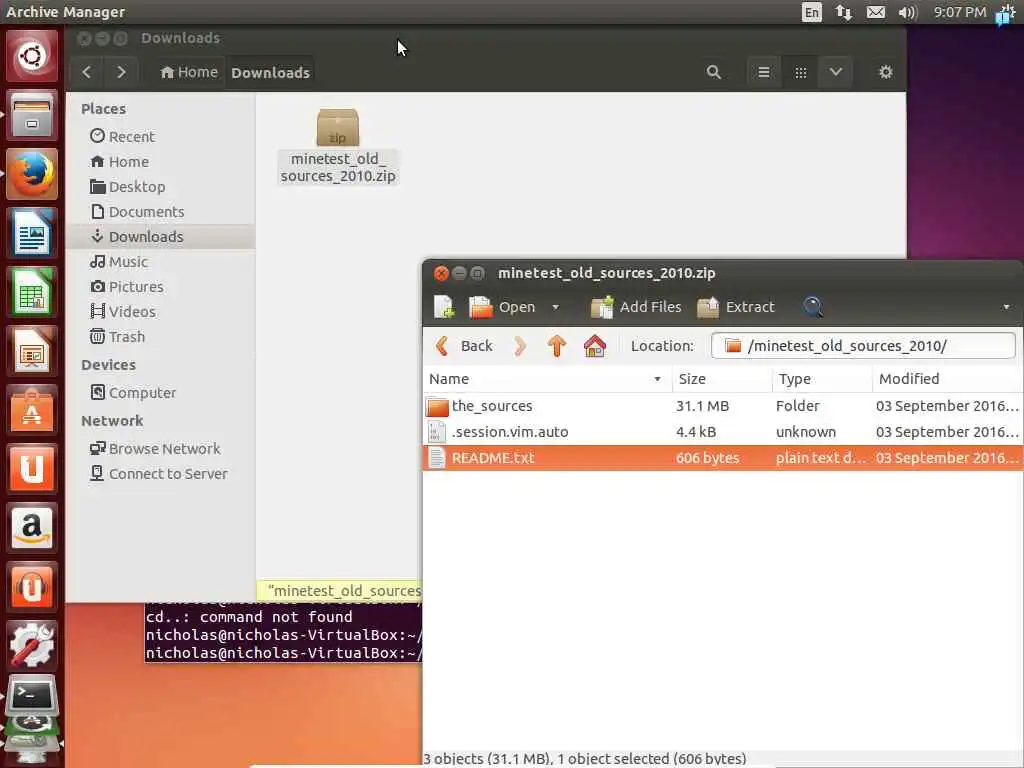The width and height of the screenshot is (1024, 768).
Task: Open Documents in the Places sidebar
Action: [160, 212]
